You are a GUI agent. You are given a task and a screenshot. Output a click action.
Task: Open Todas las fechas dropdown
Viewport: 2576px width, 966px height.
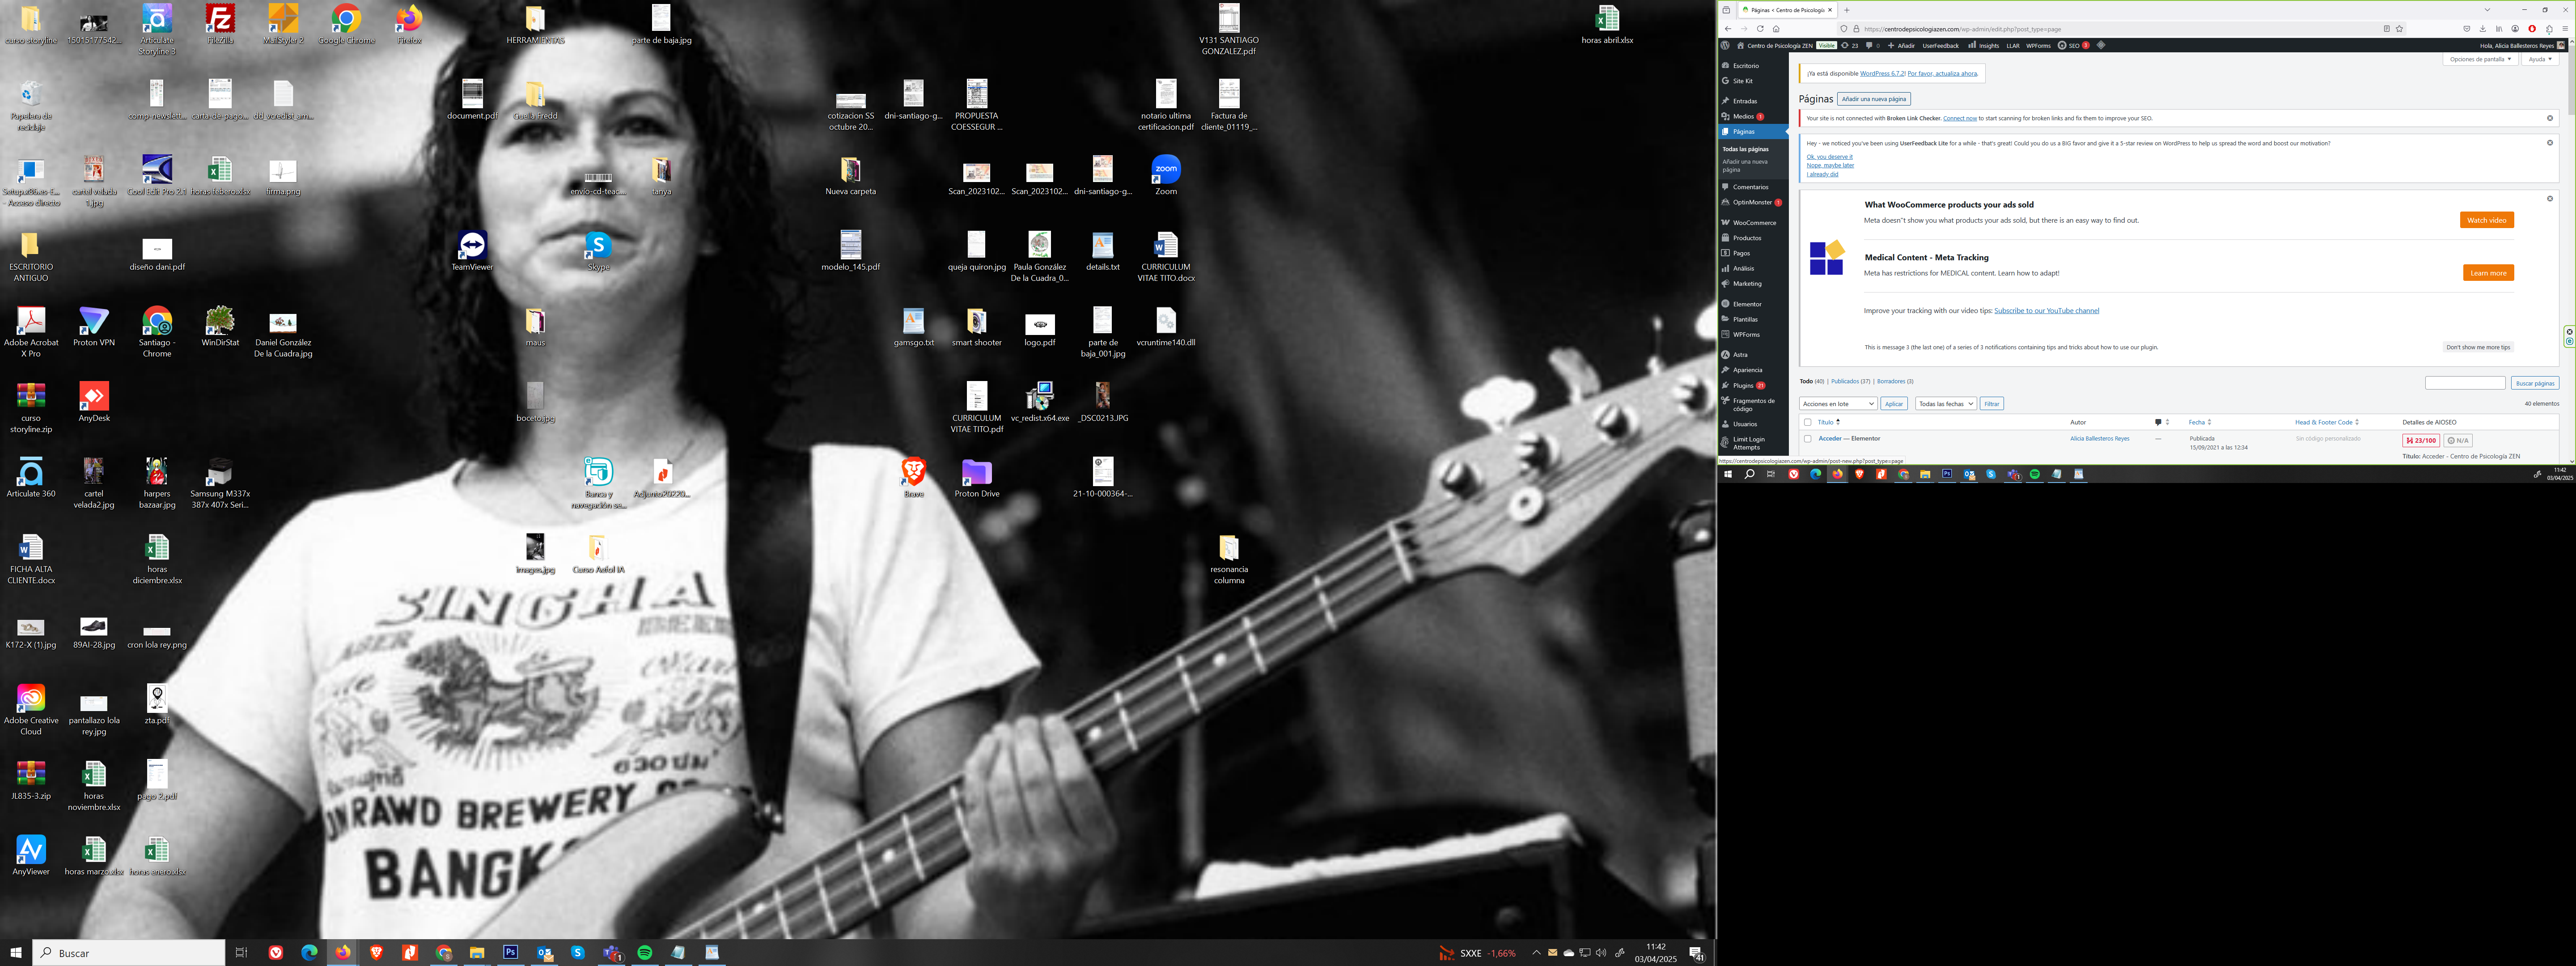[1945, 404]
